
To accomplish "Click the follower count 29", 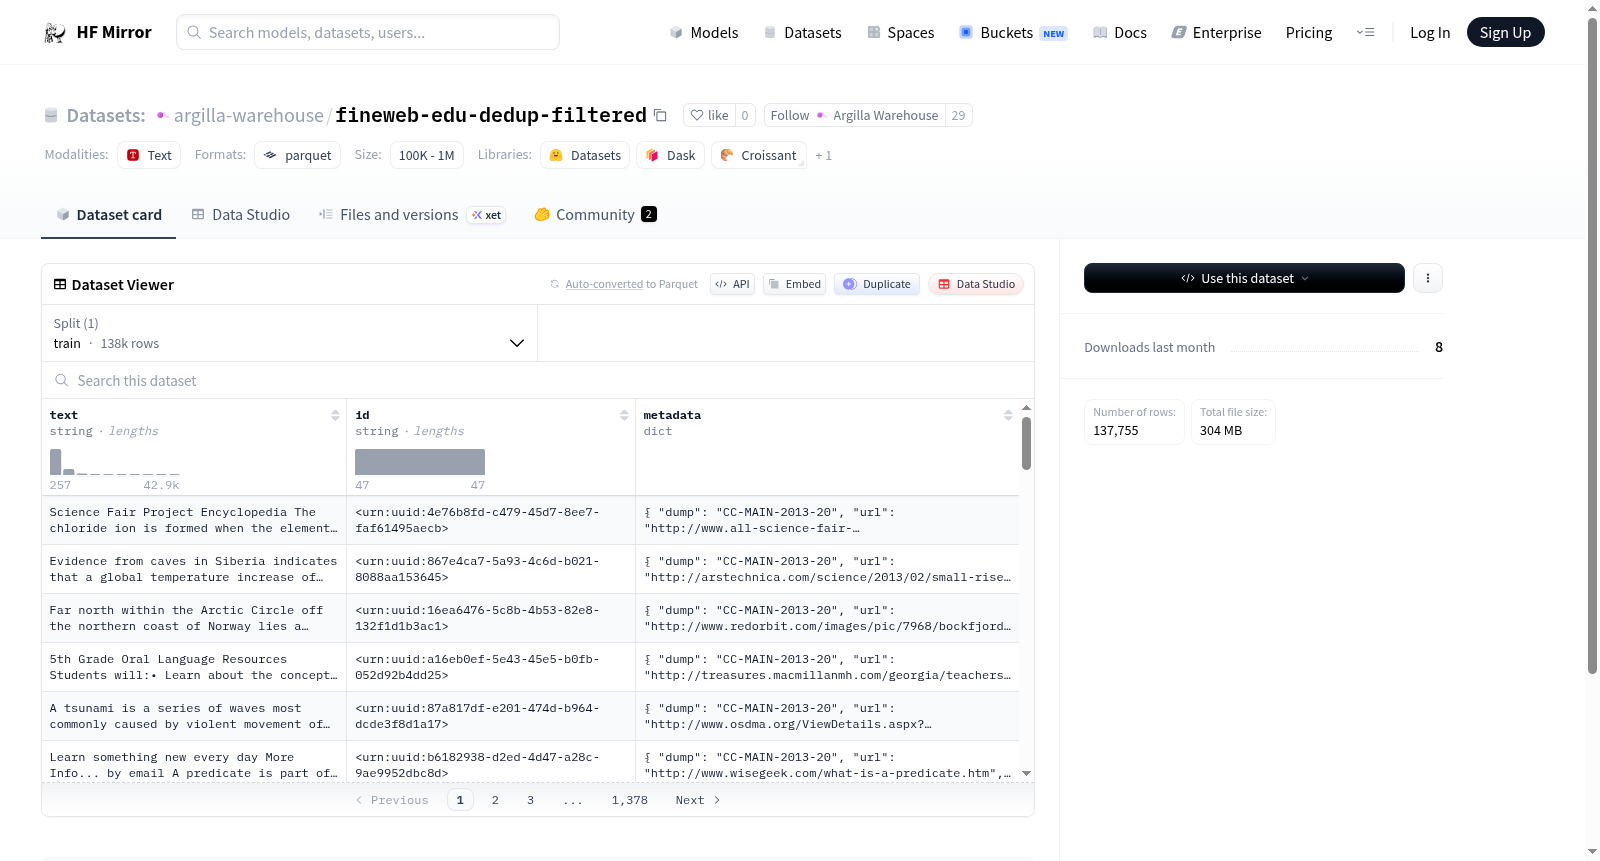I will click(x=958, y=115).
